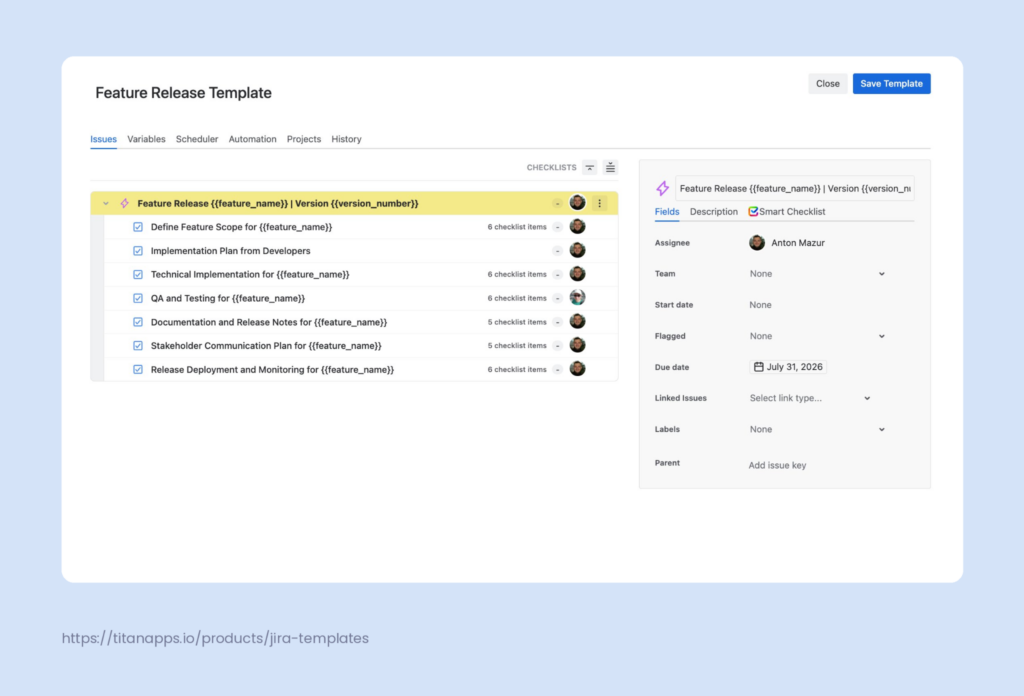
Task: Click Anton Mazur's avatar in Assignee field
Action: tap(757, 243)
